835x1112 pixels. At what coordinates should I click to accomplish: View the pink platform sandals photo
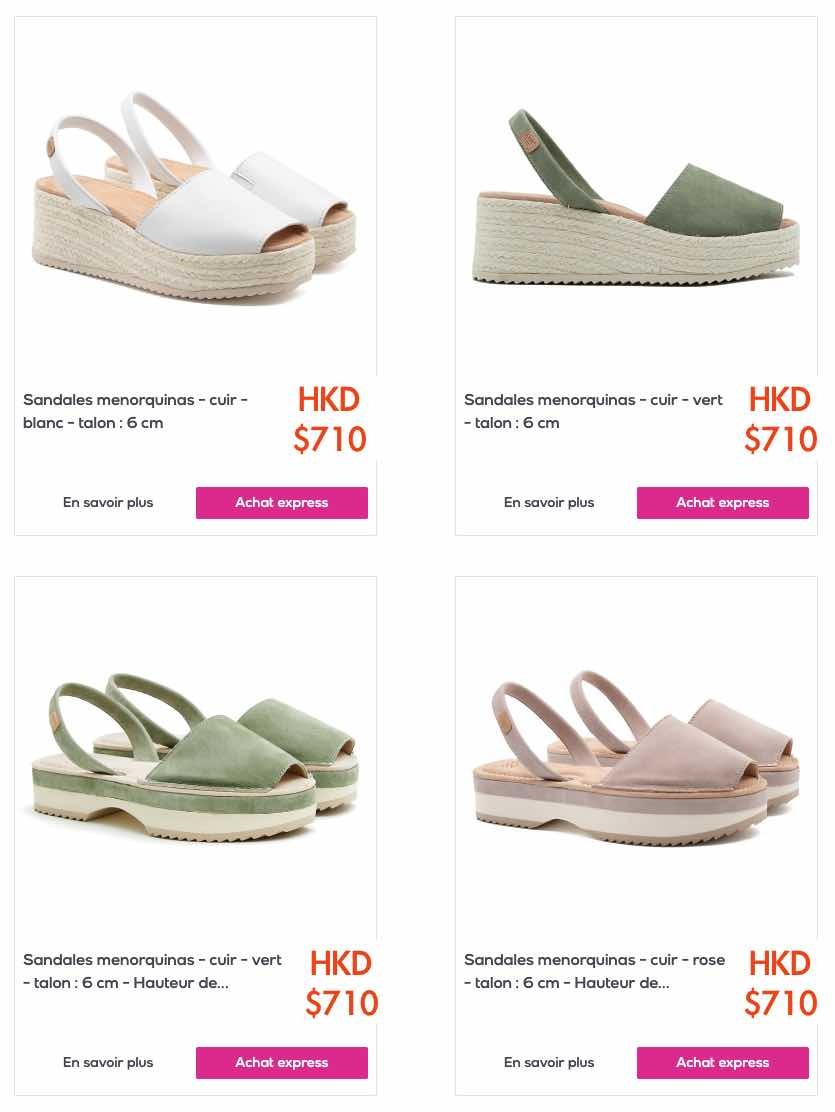pos(636,757)
